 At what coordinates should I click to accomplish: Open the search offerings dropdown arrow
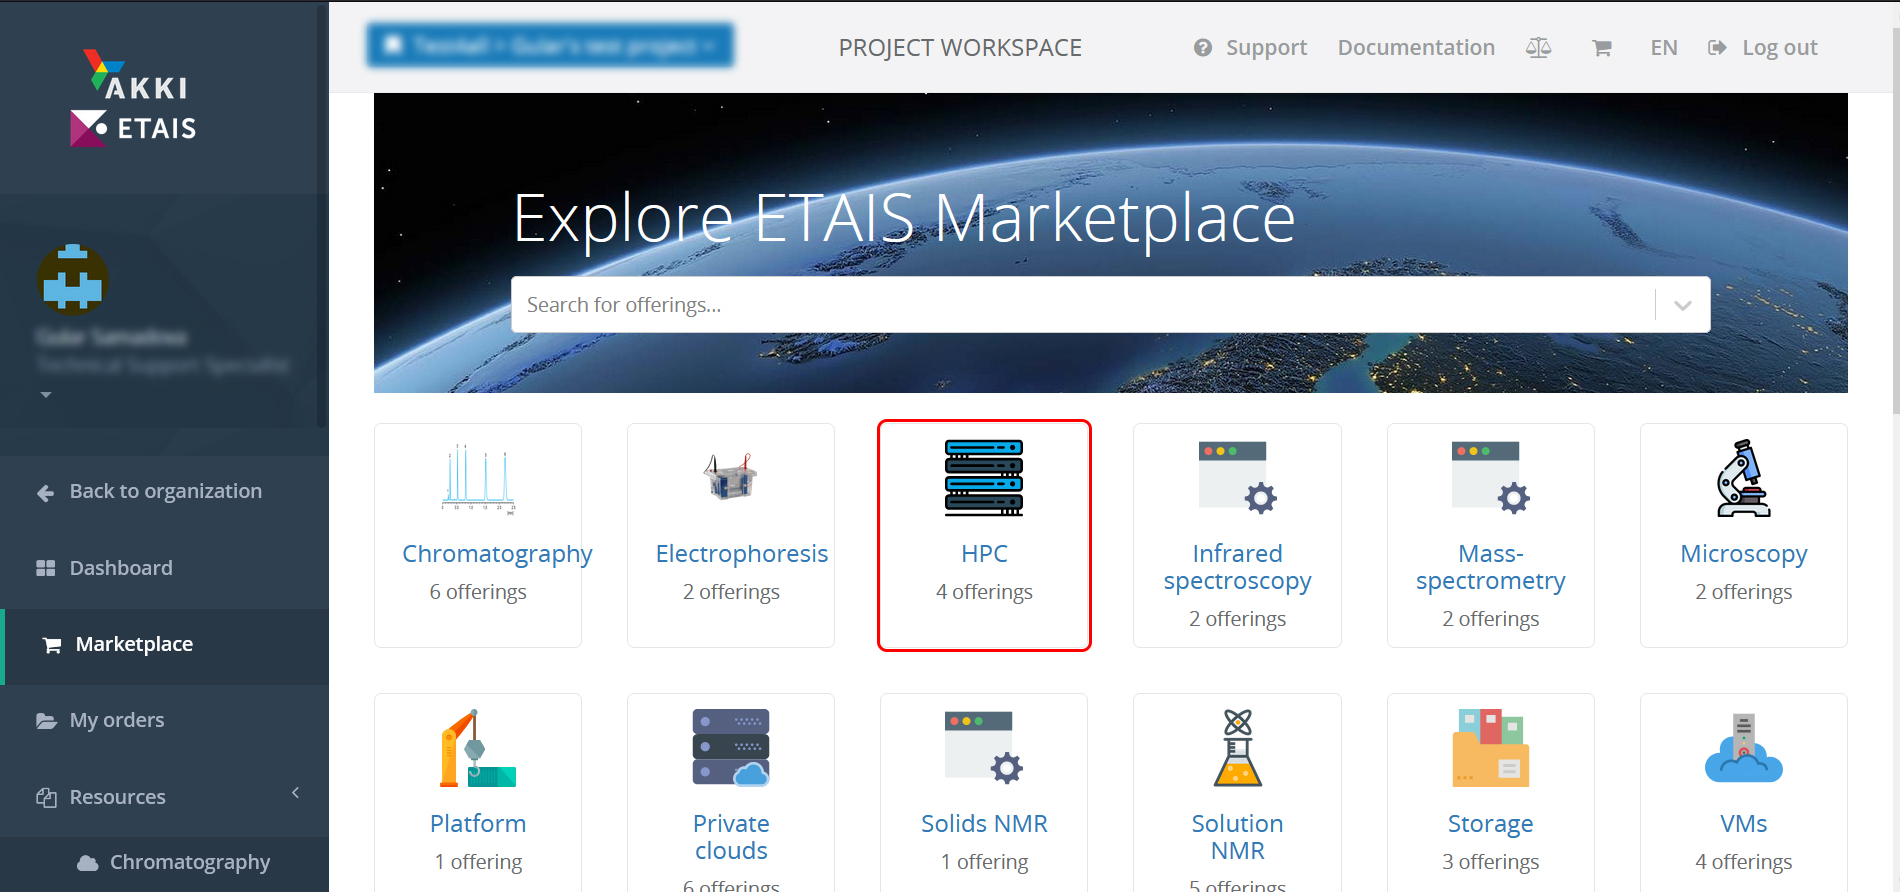click(1683, 305)
